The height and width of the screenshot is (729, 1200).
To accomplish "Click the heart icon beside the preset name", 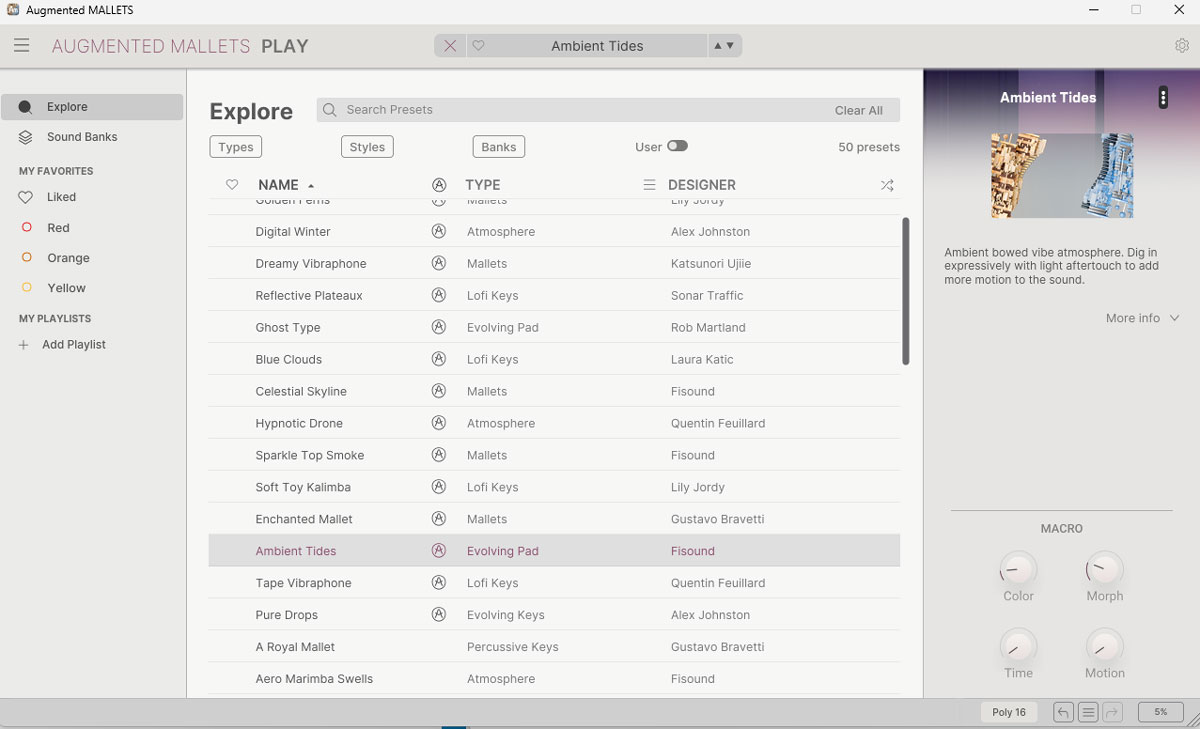I will (478, 46).
